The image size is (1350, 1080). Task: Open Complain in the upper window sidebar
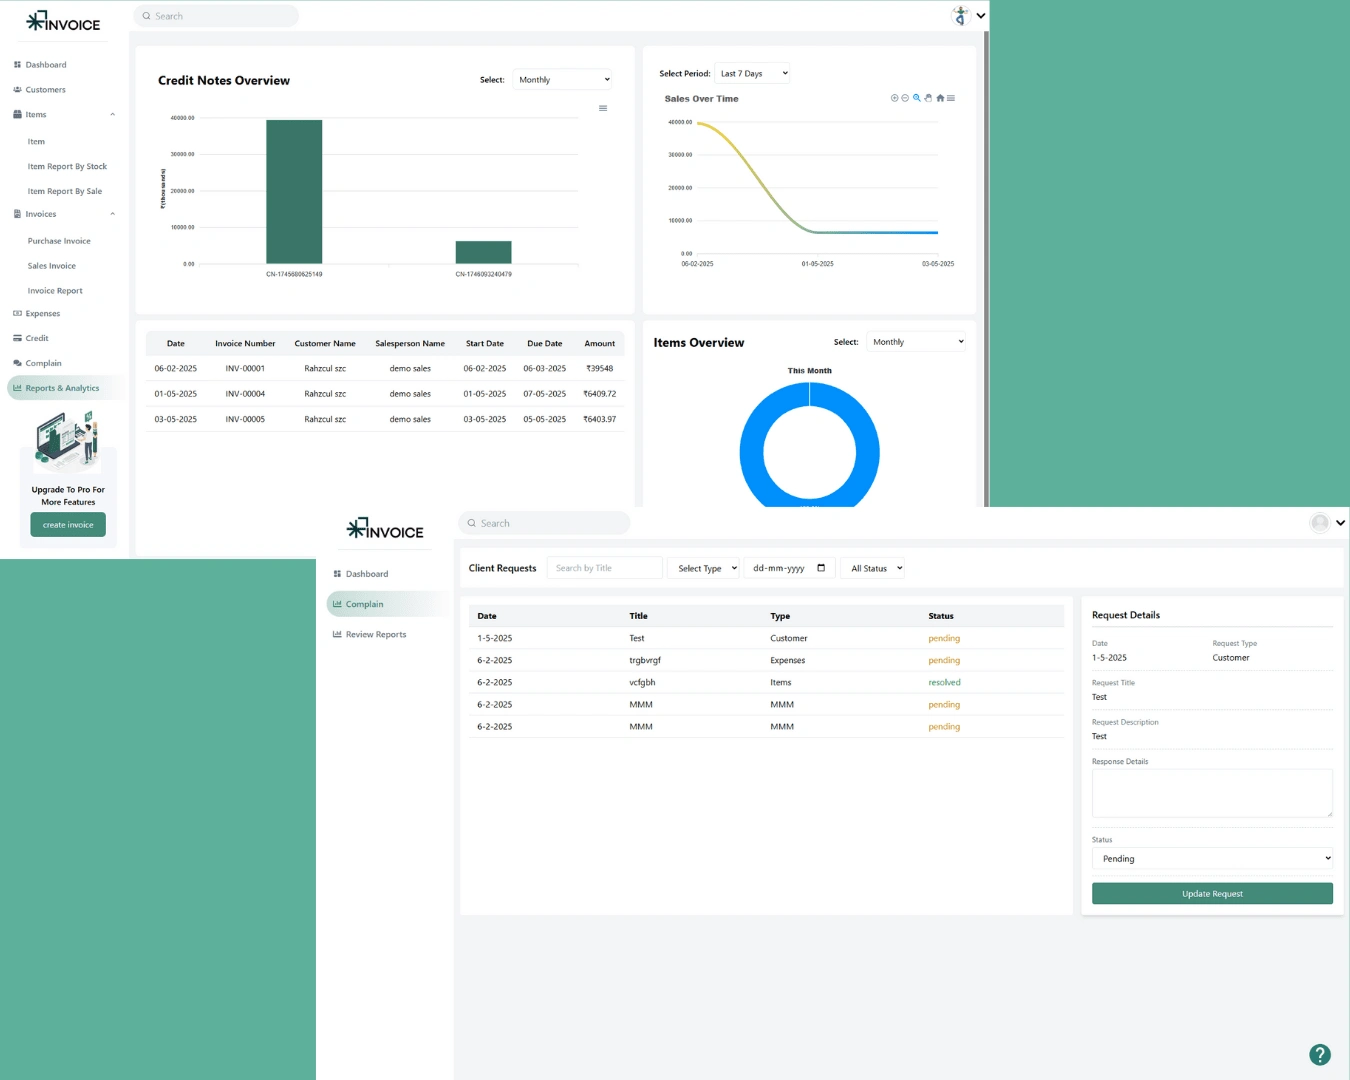(x=43, y=363)
